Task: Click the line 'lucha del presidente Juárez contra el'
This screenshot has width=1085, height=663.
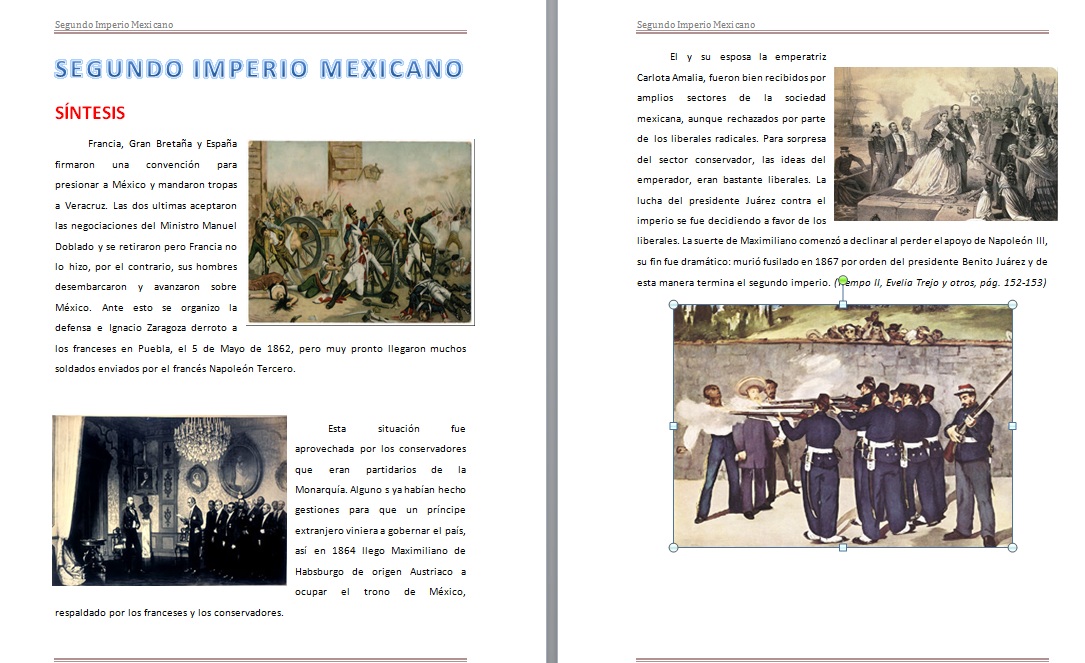Action: 731,201
